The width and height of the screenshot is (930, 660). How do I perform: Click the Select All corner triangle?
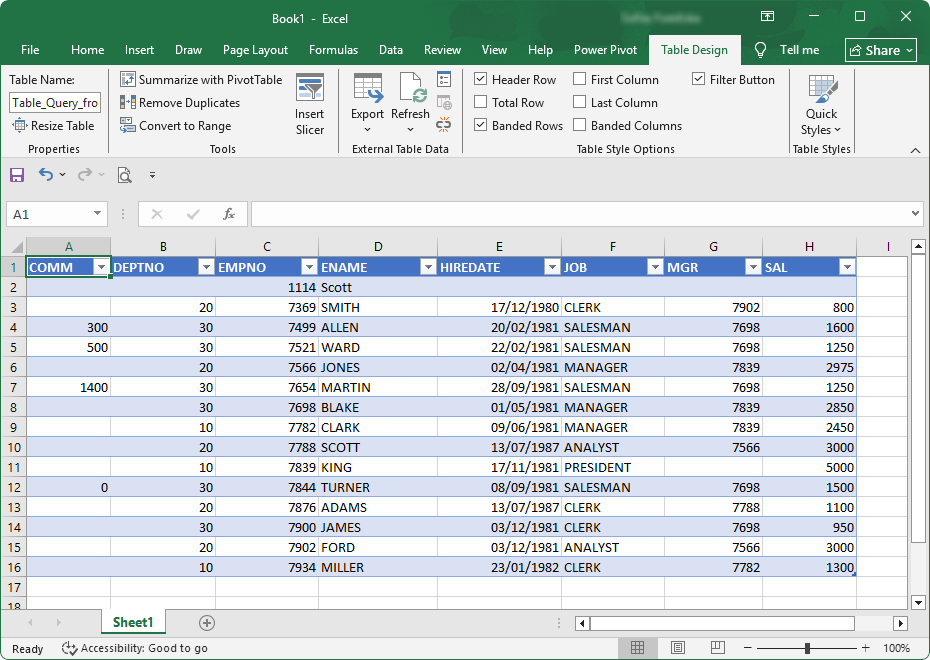[x=17, y=247]
